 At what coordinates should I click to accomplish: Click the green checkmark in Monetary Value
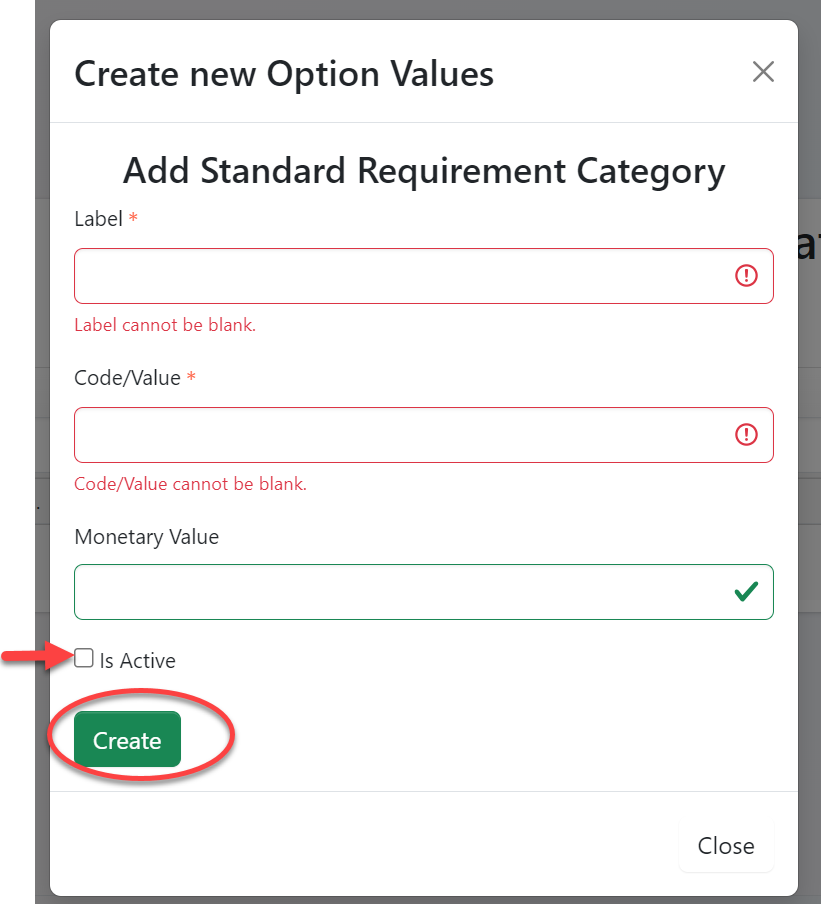click(746, 592)
